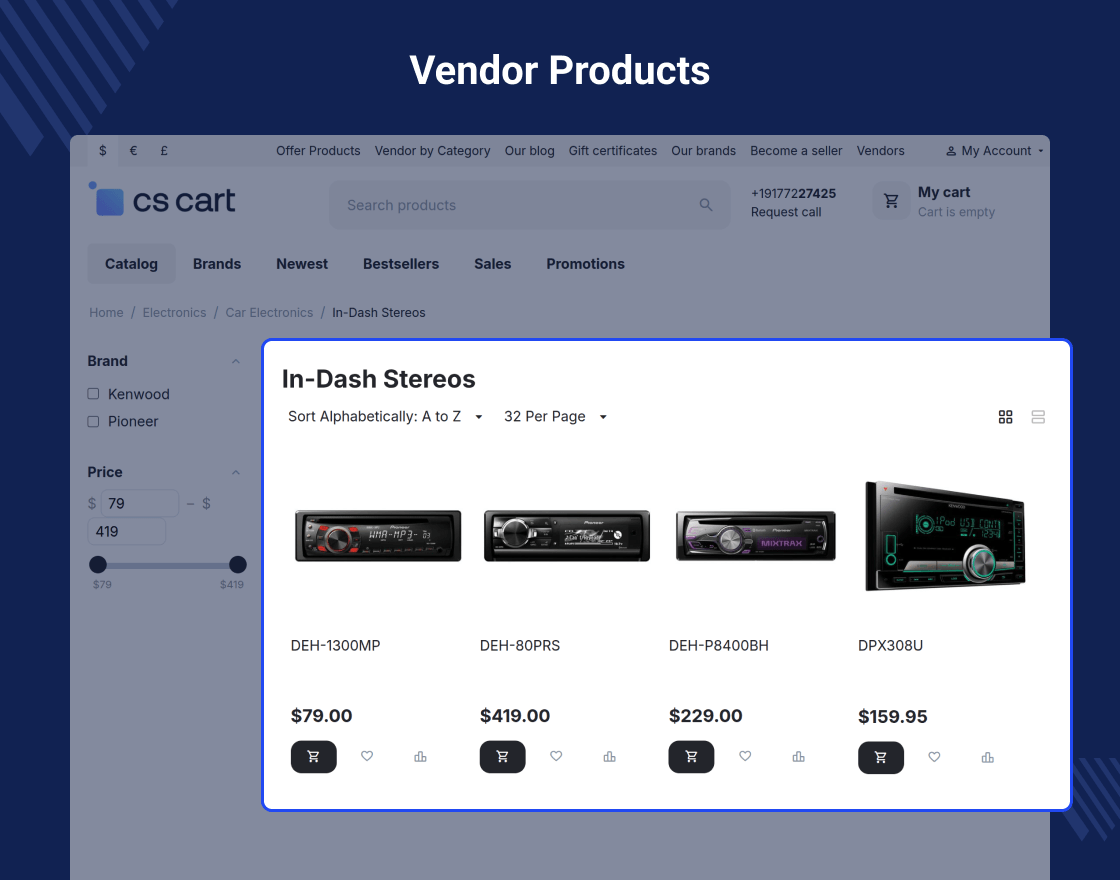Click minimum price field showing 79
1120x880 pixels.
140,504
